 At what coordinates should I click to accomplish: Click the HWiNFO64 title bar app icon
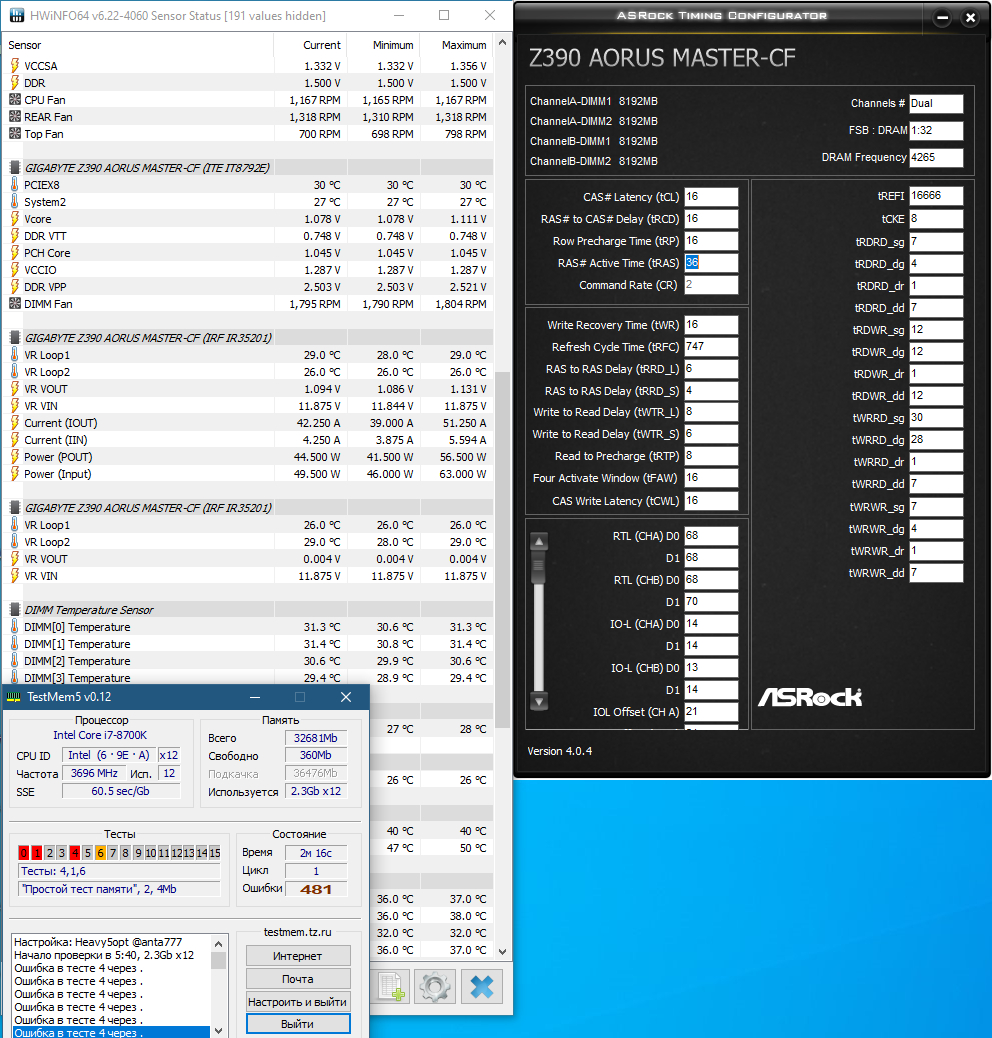tap(17, 15)
